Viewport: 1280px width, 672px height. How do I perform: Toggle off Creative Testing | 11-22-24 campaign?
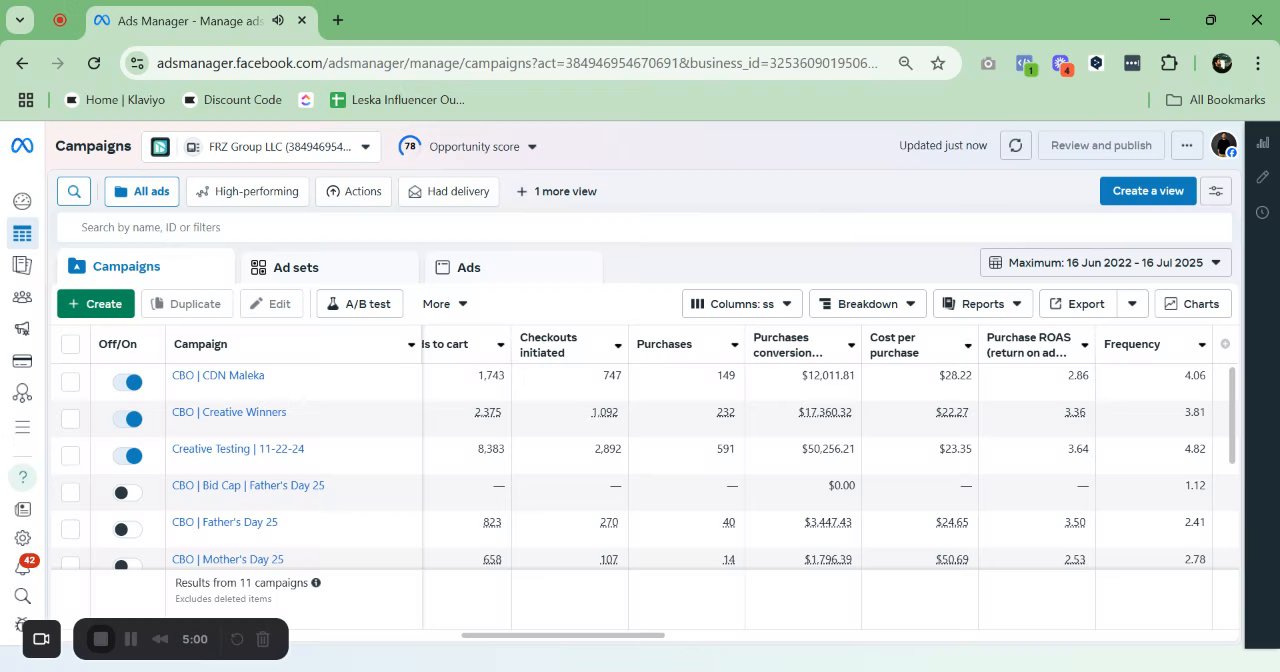pyautogui.click(x=127, y=456)
